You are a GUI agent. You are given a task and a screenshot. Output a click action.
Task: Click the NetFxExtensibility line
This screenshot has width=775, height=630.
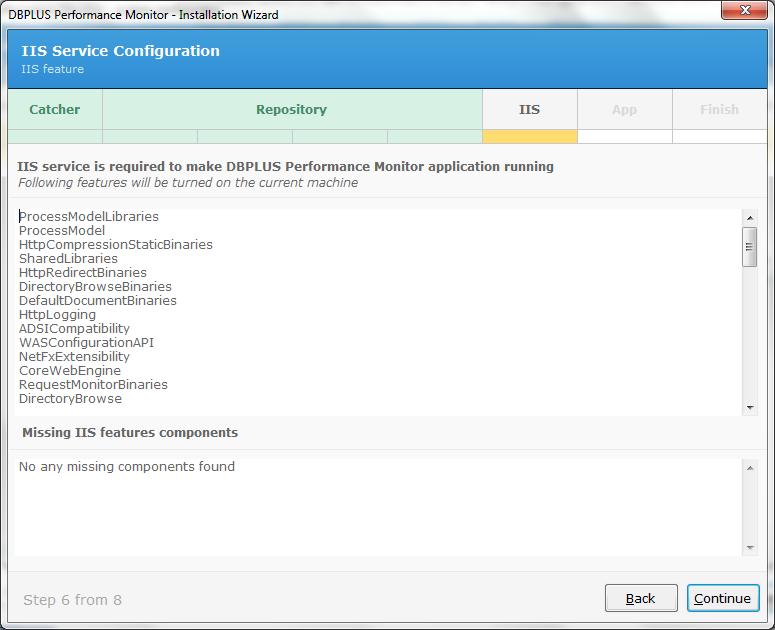[74, 357]
